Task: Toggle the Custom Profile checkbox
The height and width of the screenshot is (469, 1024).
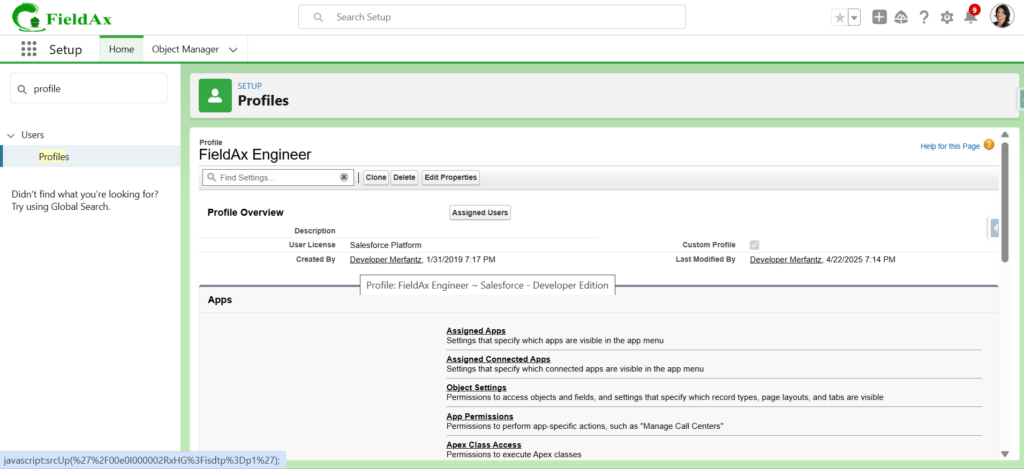Action: pyautogui.click(x=754, y=245)
